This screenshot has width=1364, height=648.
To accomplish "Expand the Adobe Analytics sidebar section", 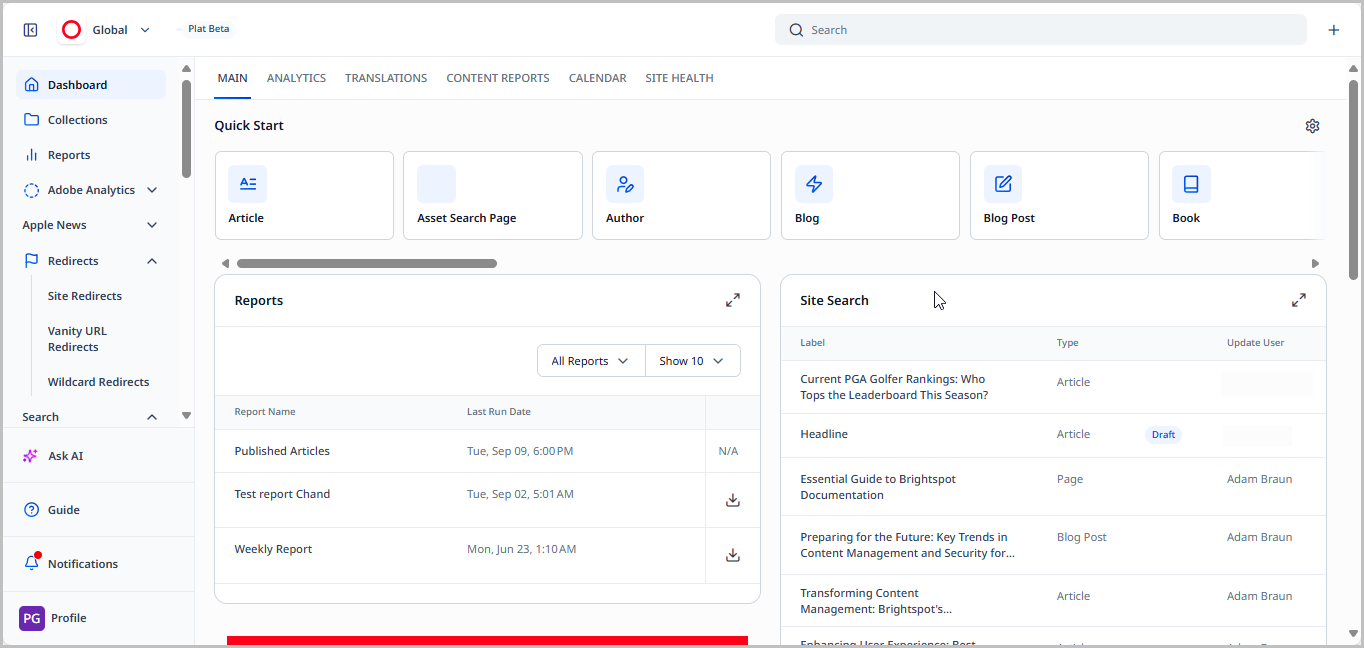I will click(152, 190).
